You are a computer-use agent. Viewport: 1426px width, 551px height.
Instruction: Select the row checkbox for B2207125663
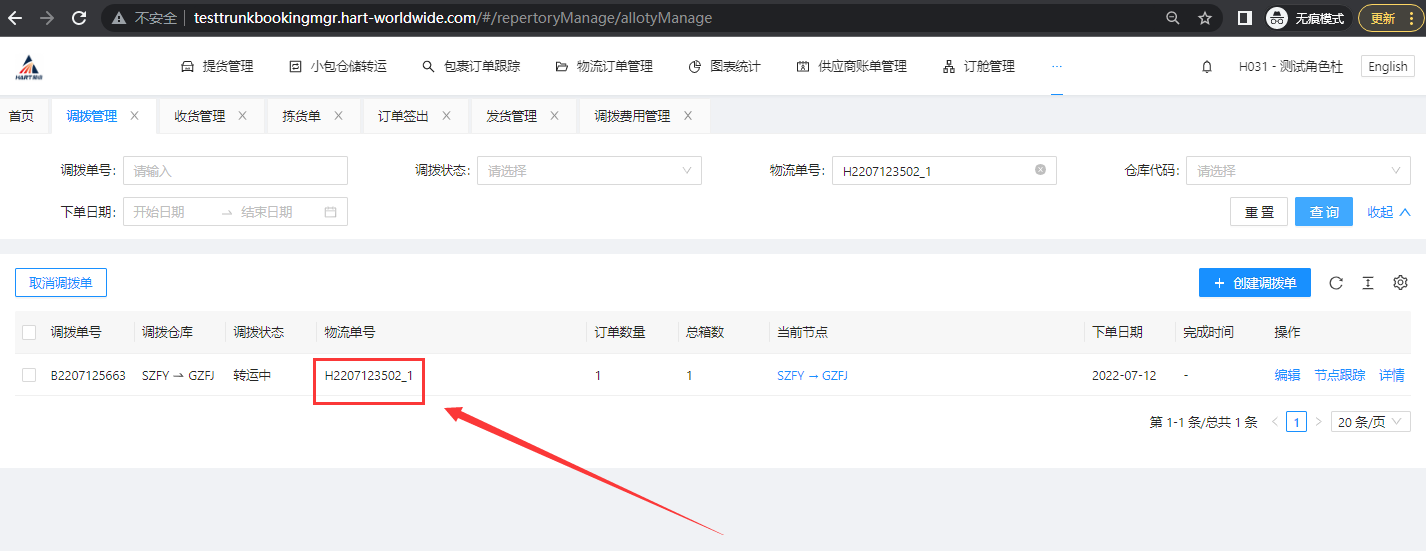pyautogui.click(x=29, y=375)
